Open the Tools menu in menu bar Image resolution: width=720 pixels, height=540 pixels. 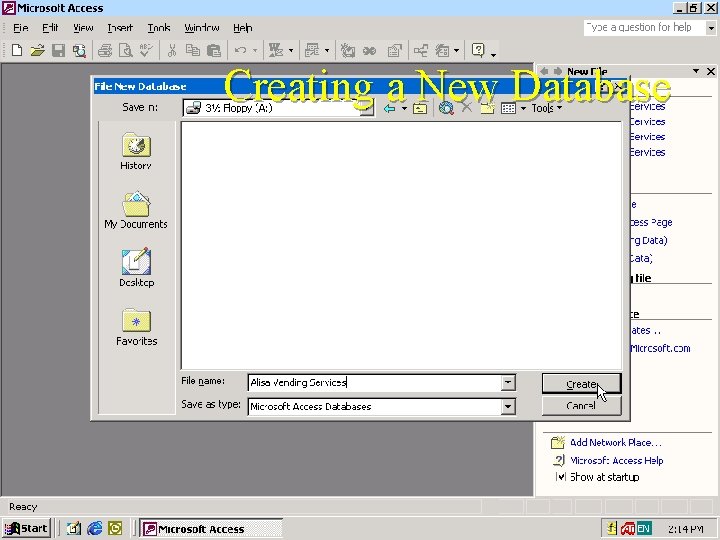(x=159, y=28)
